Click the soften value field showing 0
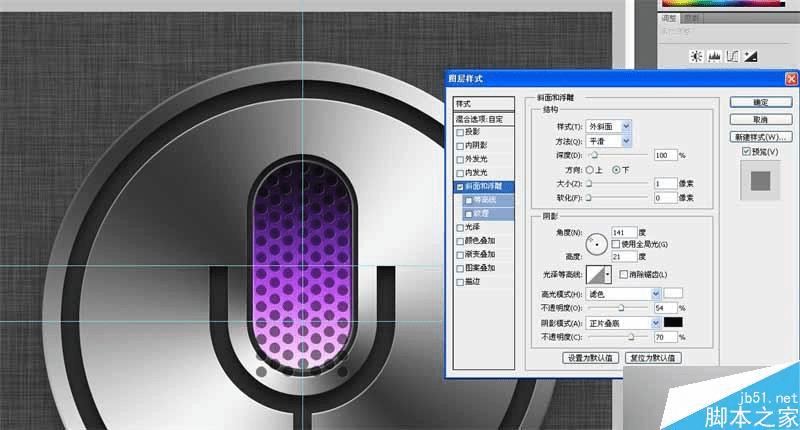The width and height of the screenshot is (800, 430). 665,197
